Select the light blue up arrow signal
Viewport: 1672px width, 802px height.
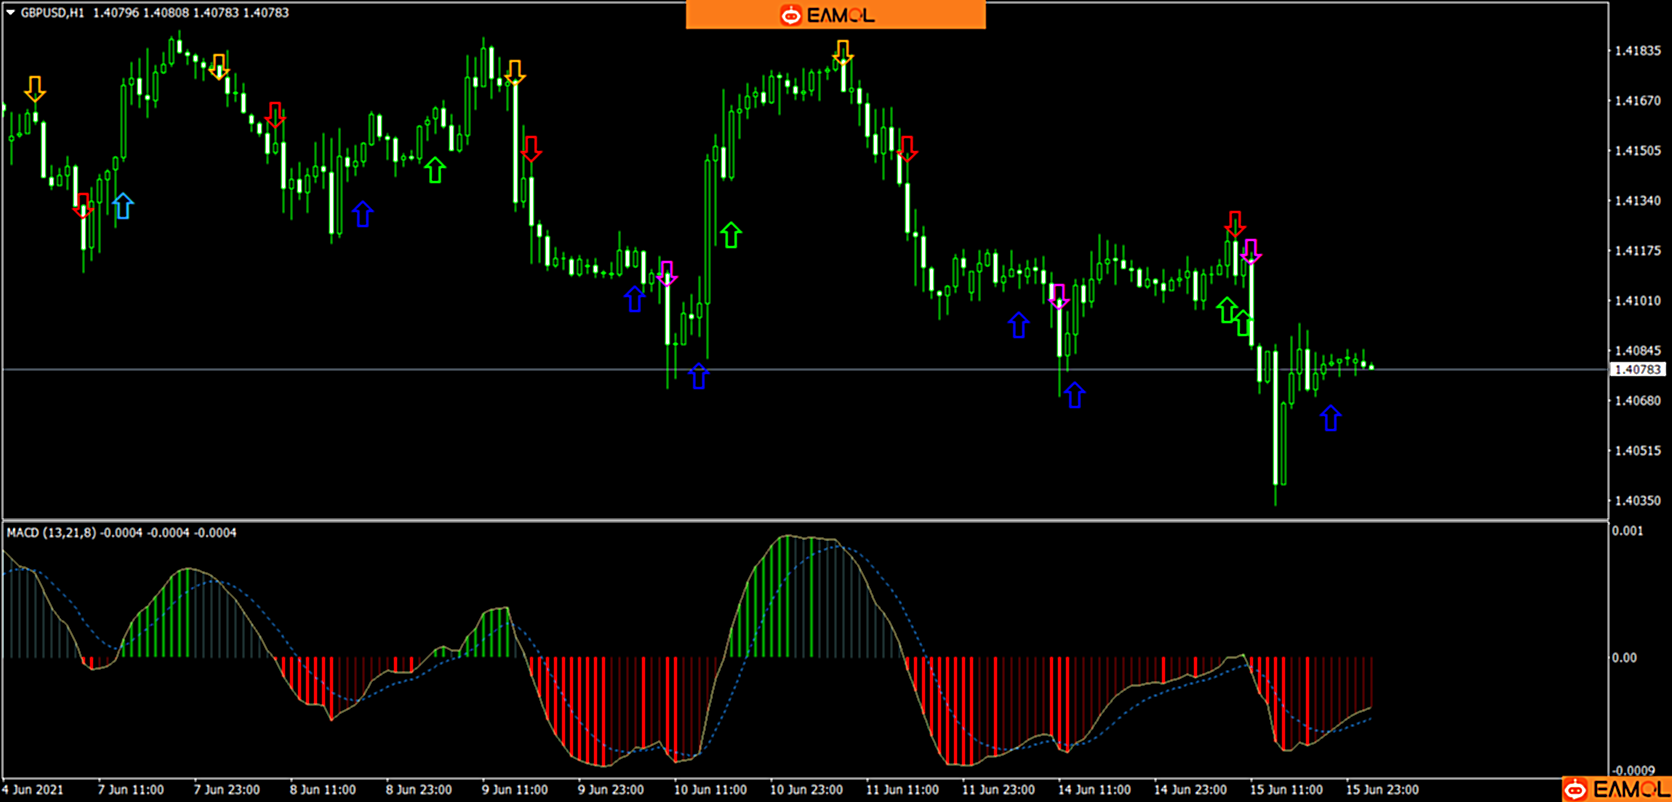click(x=122, y=206)
